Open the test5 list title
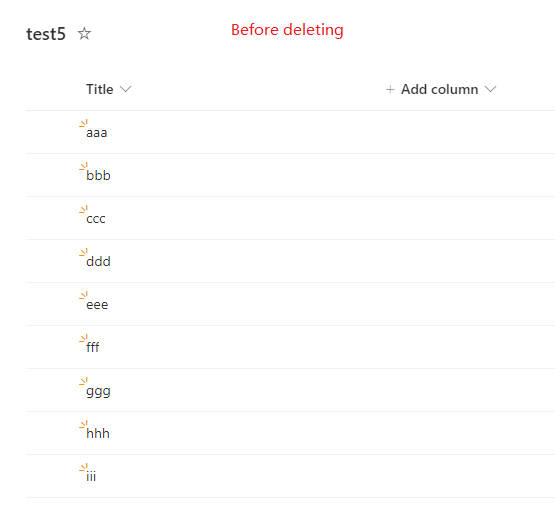555x513 pixels. (x=46, y=34)
